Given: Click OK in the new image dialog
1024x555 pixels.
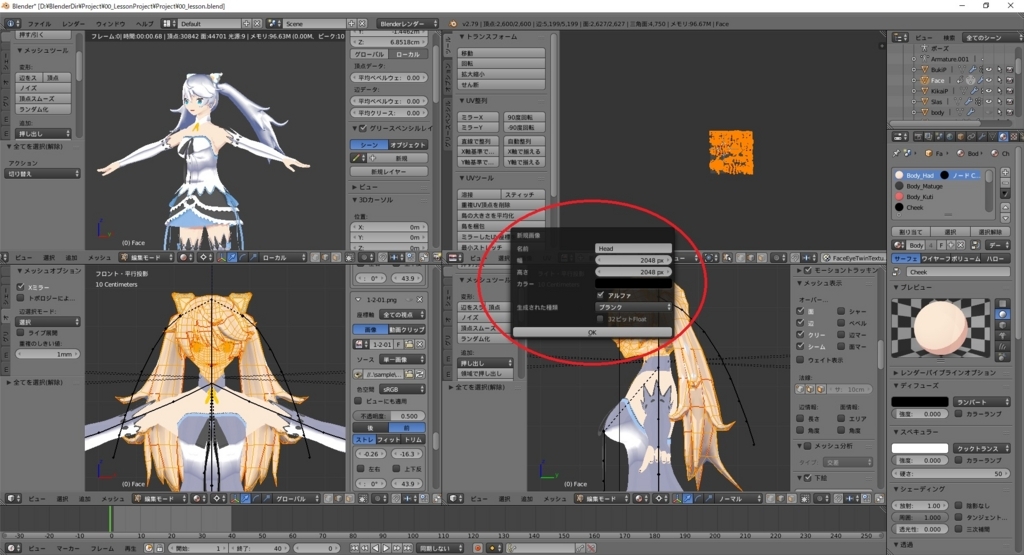Looking at the screenshot, I should (592, 332).
